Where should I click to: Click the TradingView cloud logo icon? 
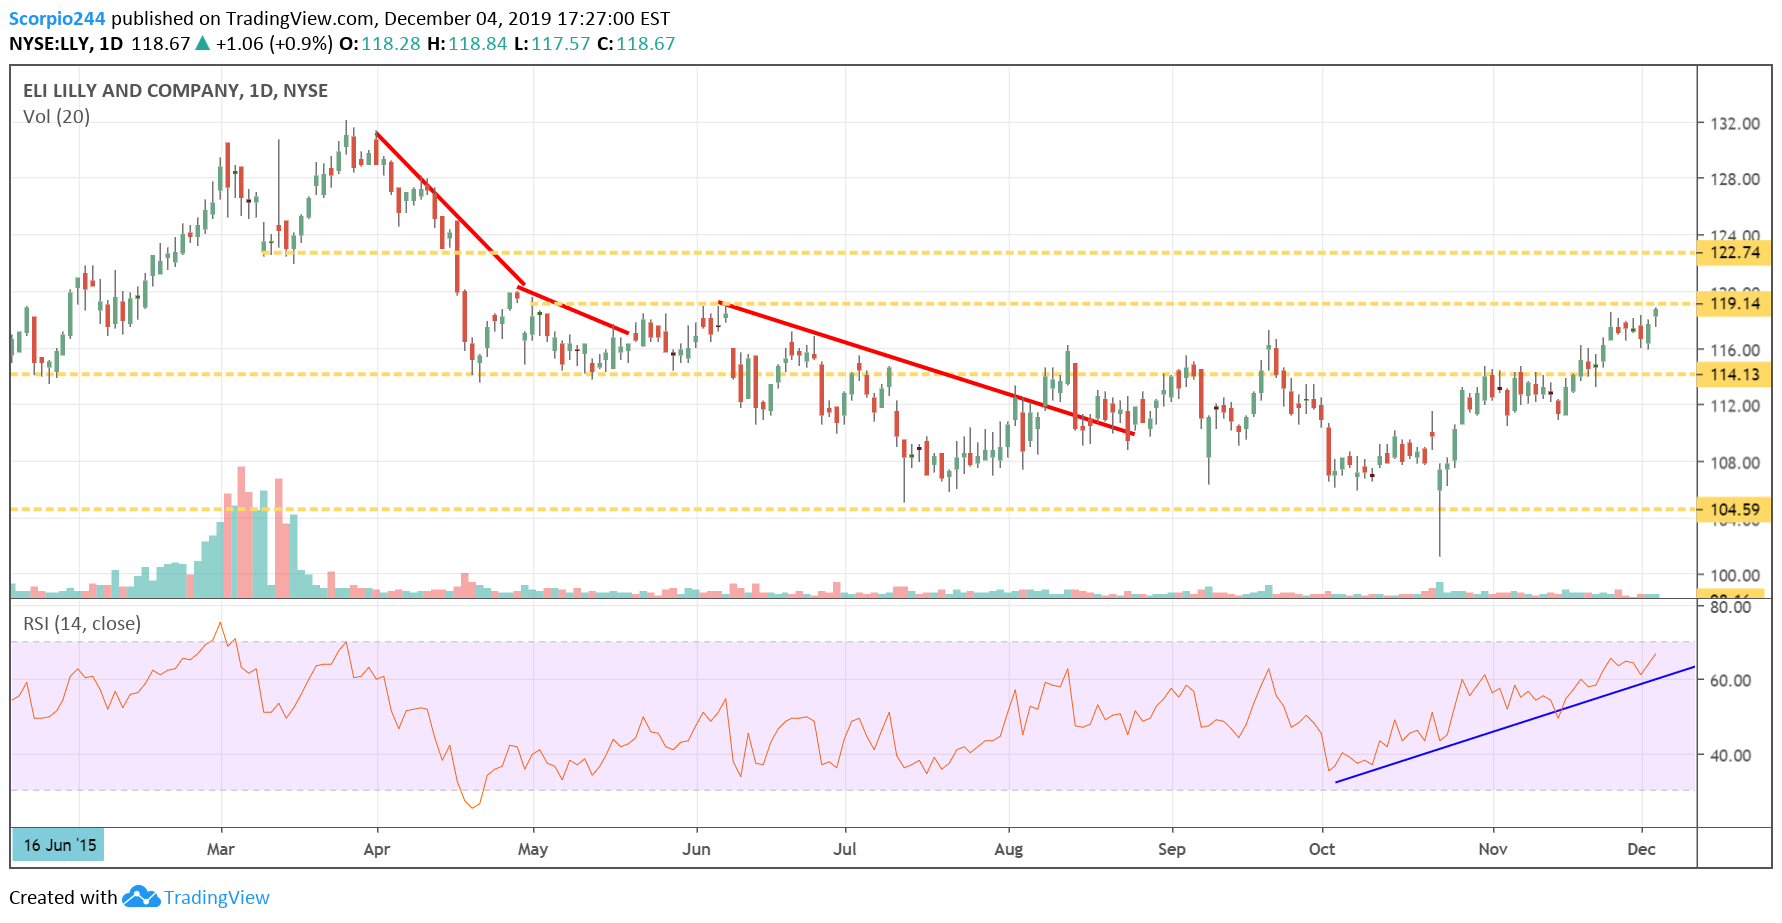[x=141, y=897]
